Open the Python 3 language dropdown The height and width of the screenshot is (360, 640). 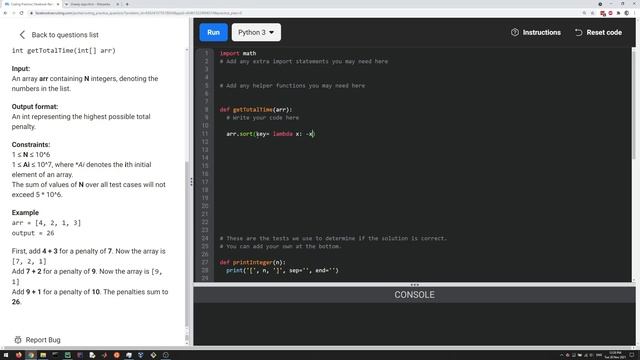(256, 32)
